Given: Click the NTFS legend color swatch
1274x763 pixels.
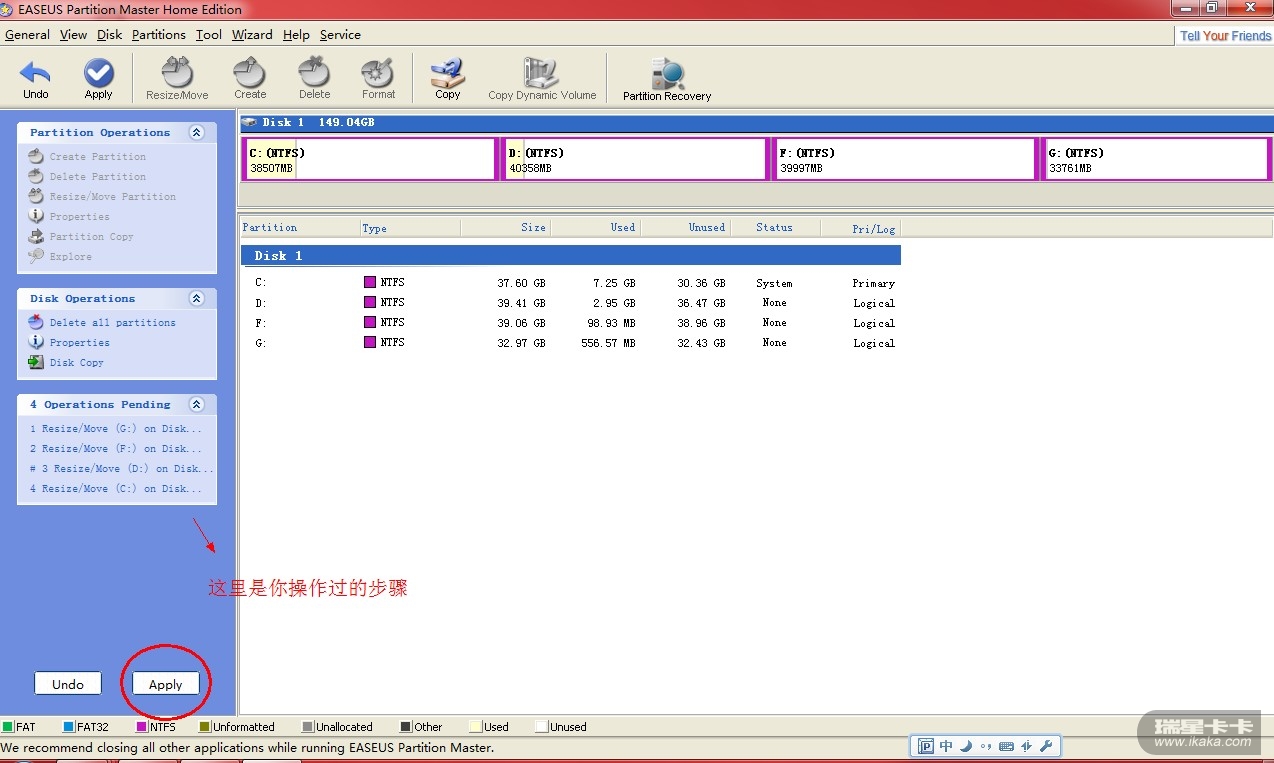Looking at the screenshot, I should click(142, 727).
